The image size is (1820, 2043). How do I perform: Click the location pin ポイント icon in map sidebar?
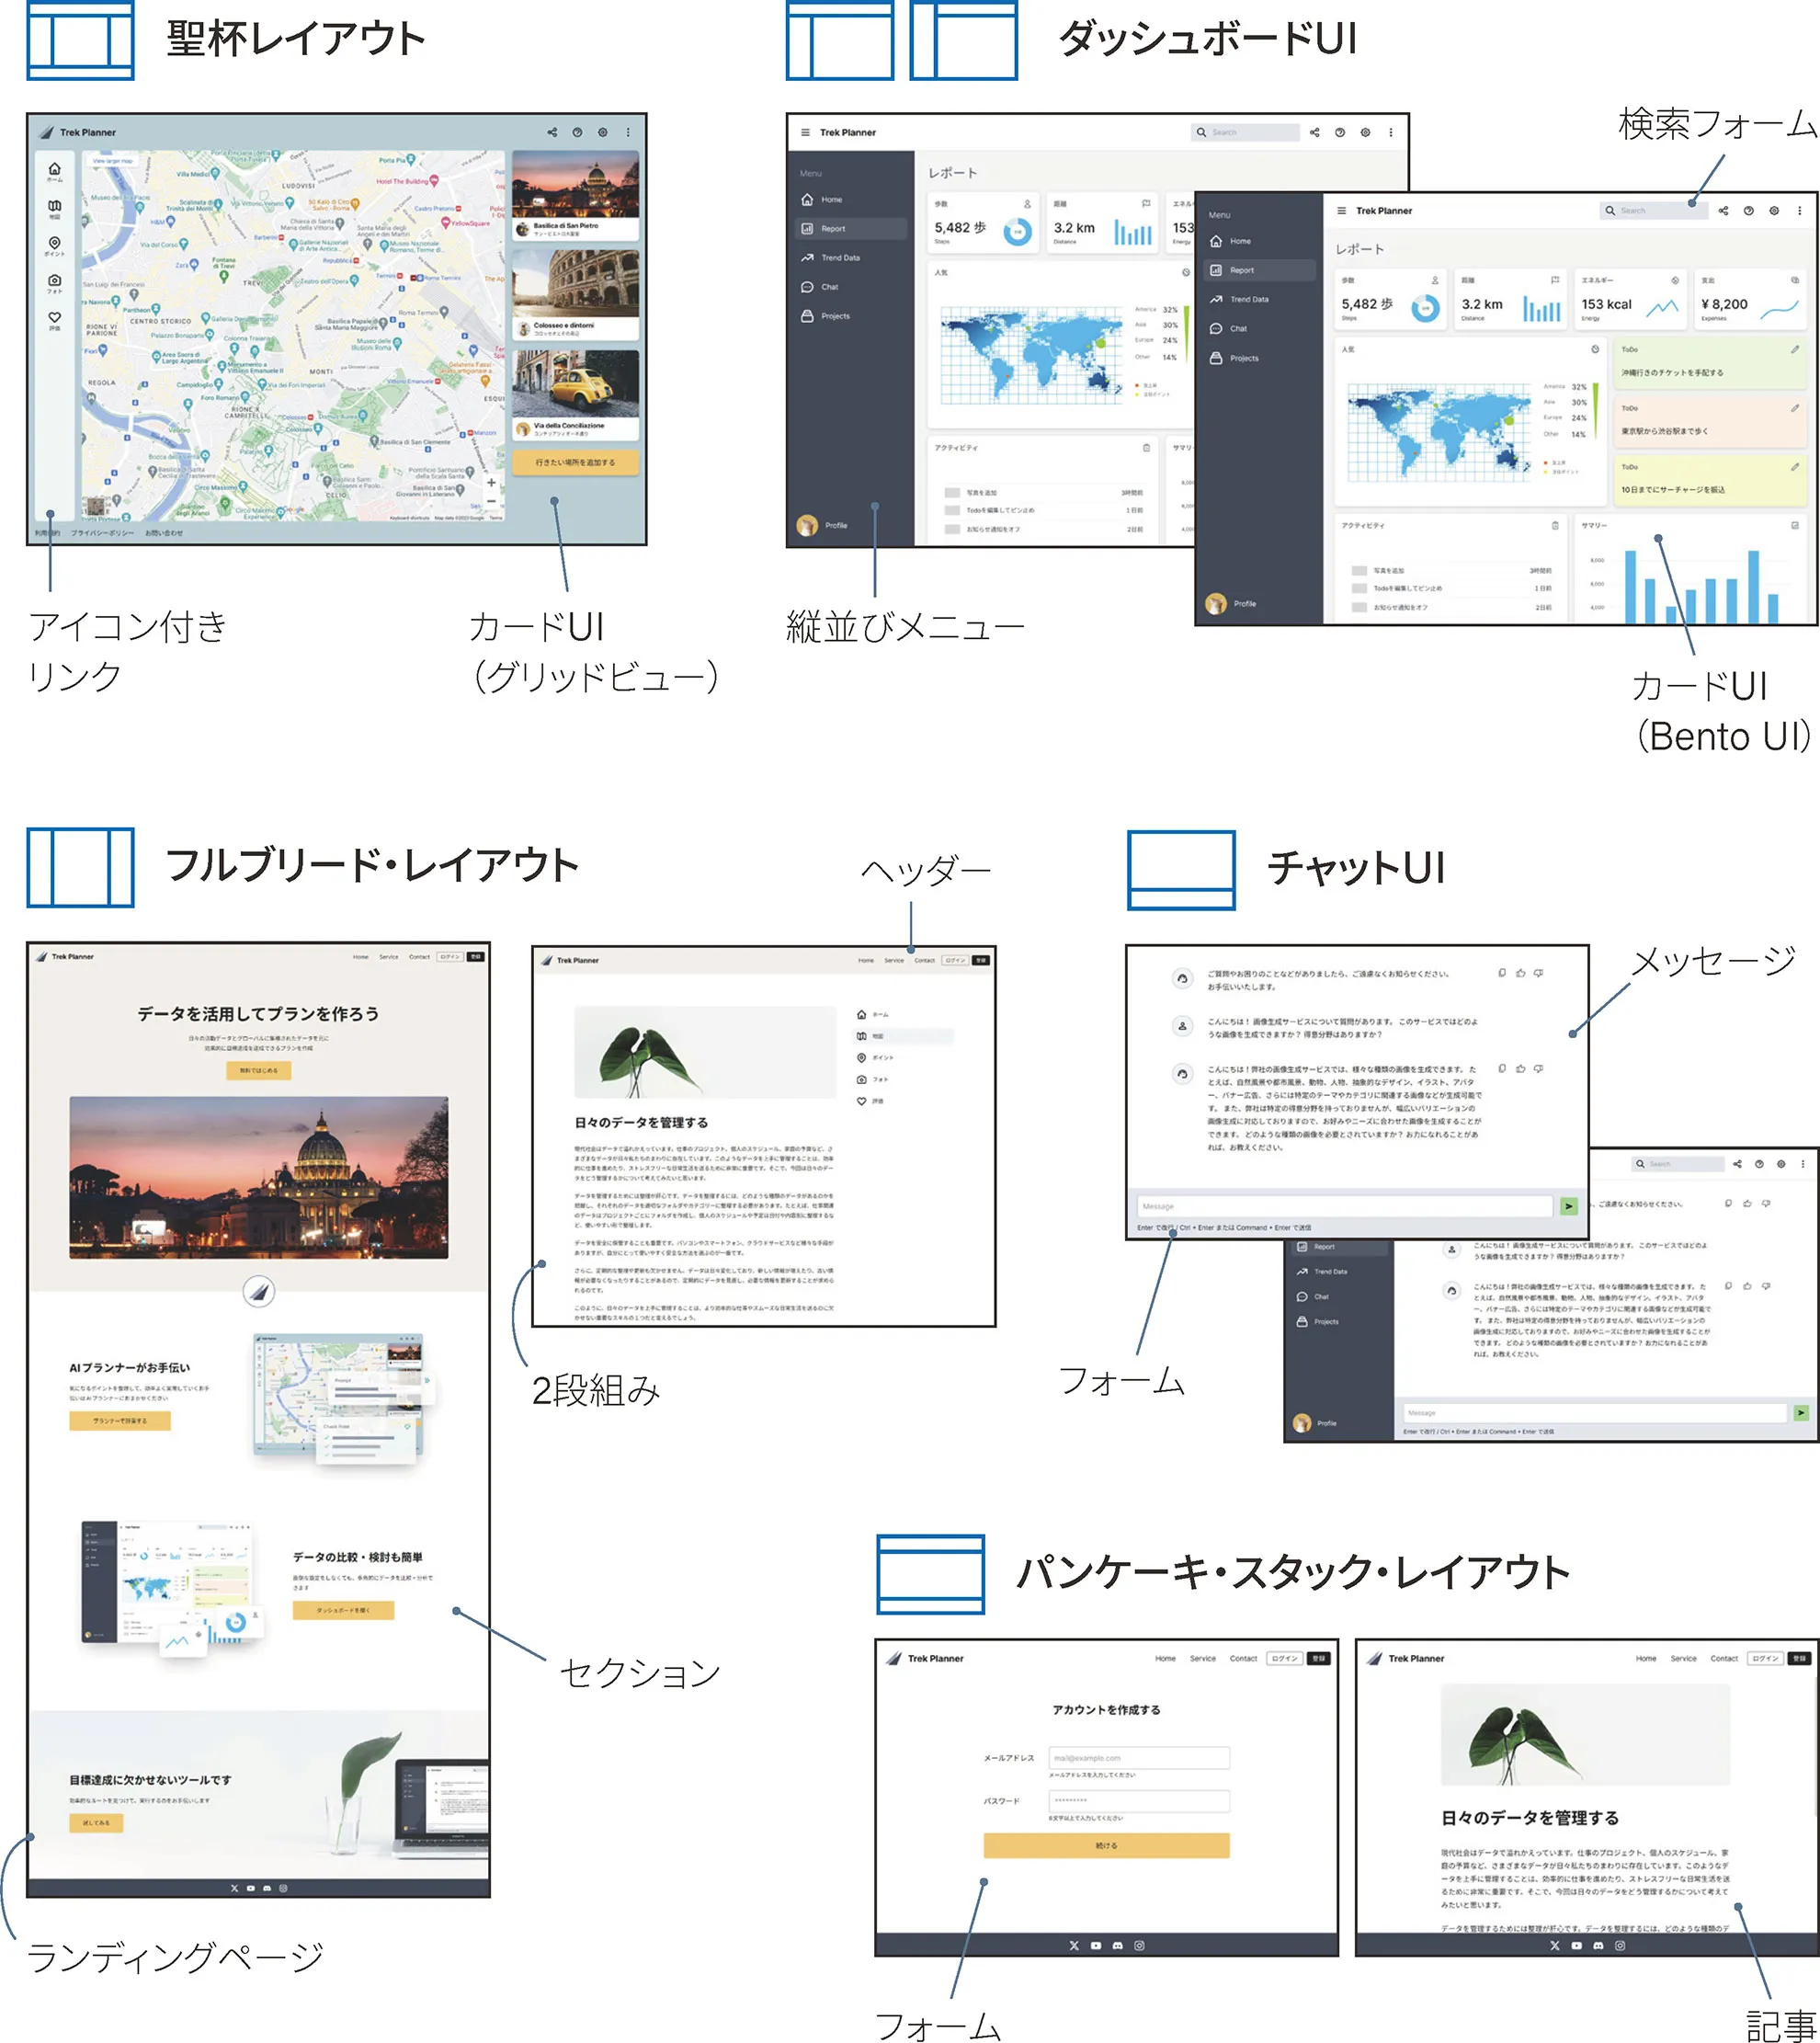pyautogui.click(x=55, y=244)
